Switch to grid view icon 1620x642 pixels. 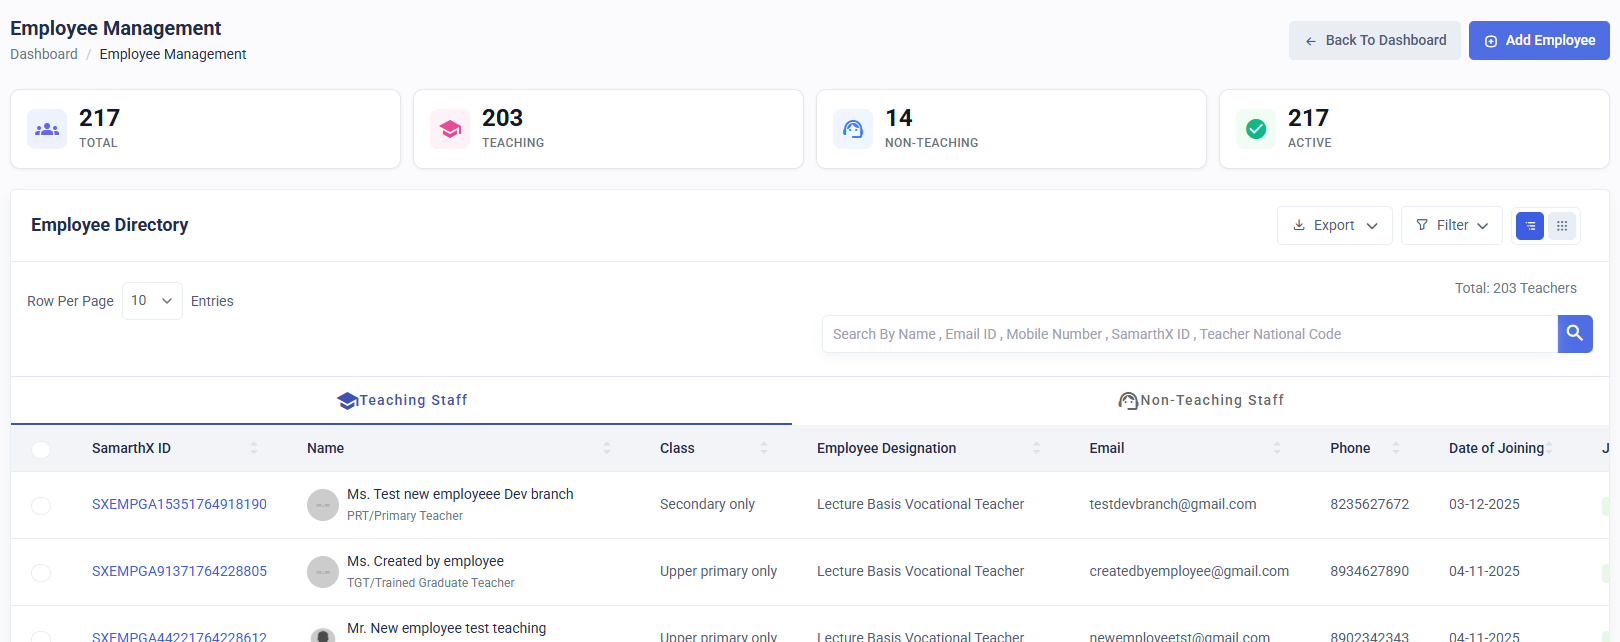tap(1562, 226)
